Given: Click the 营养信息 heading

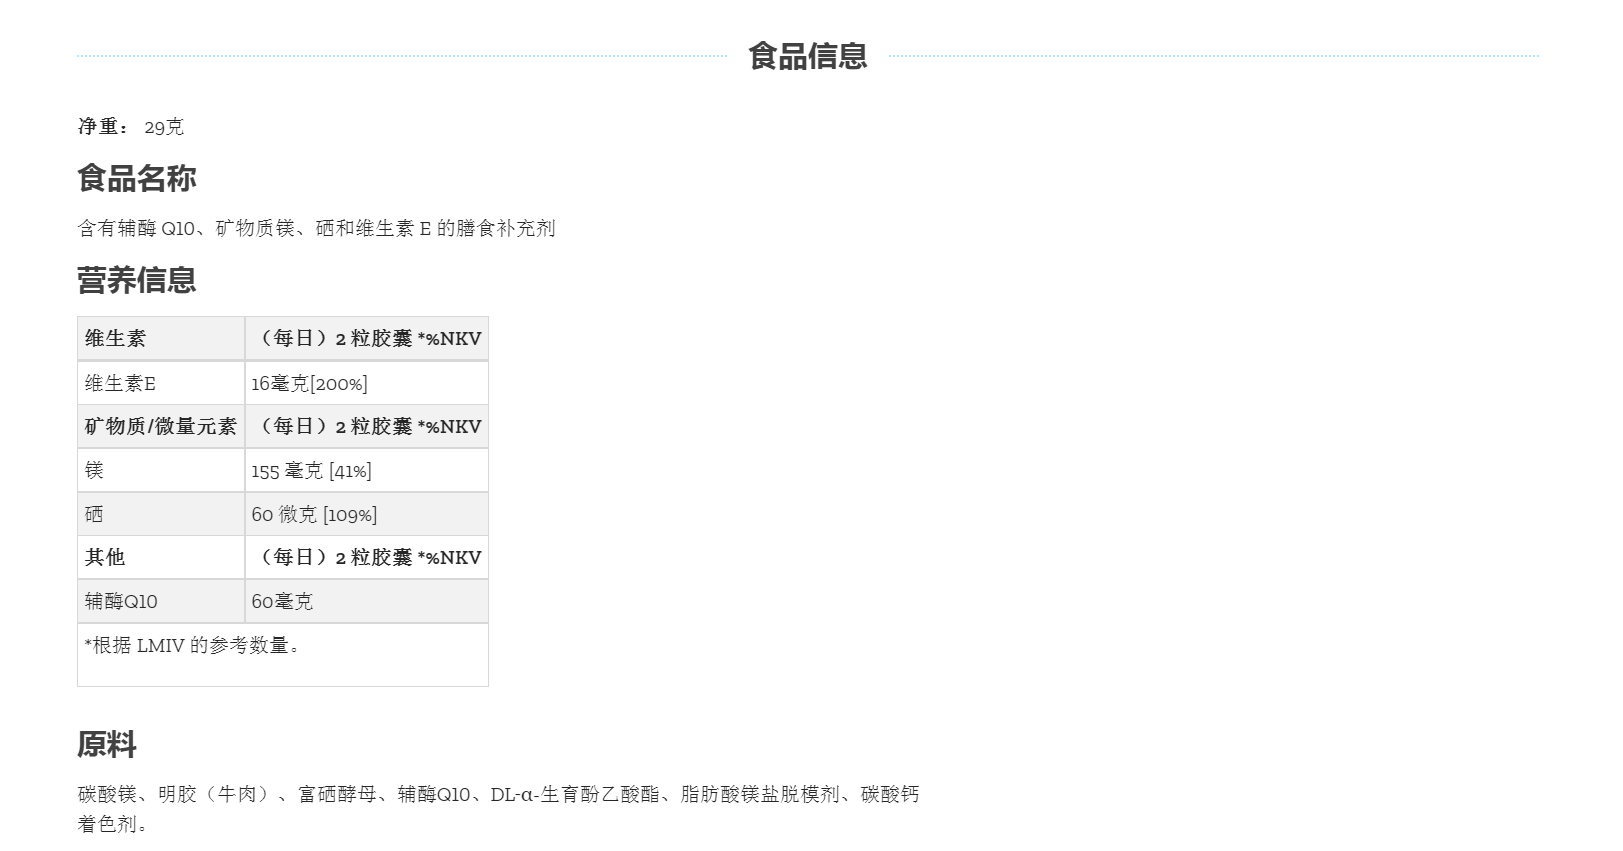Looking at the screenshot, I should point(137,280).
